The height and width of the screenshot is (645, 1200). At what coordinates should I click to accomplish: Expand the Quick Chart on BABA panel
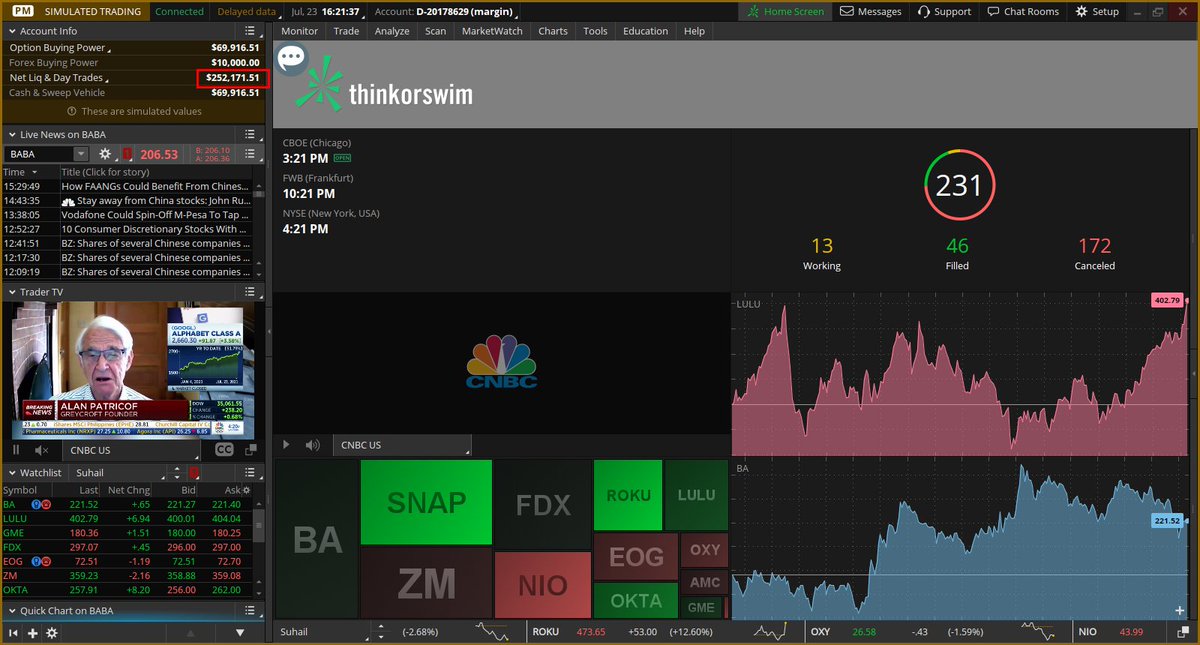tap(11, 610)
